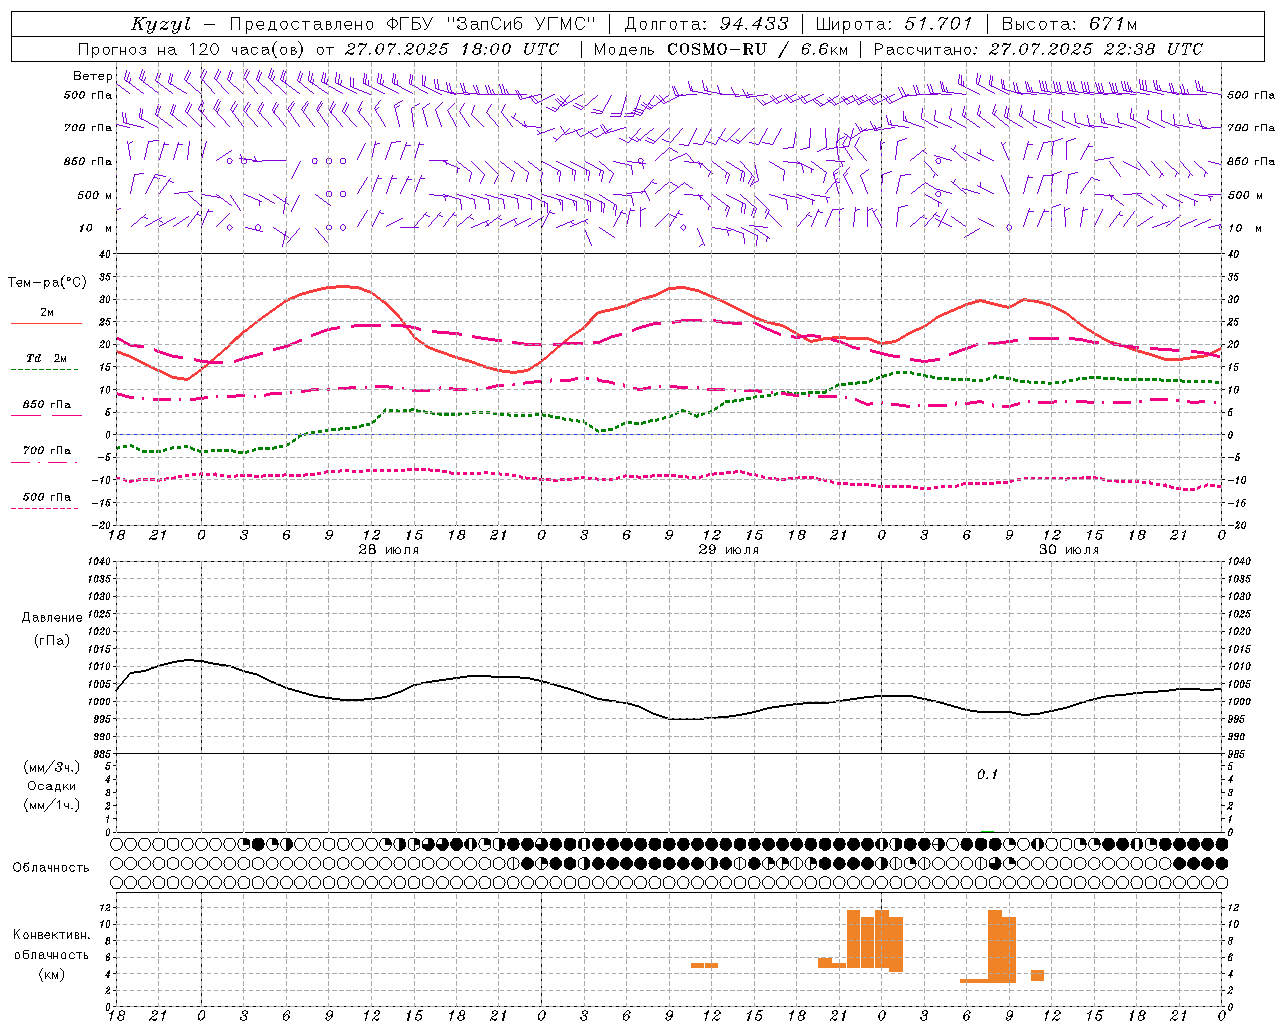
Task: Click the (гПа) pressure unit label
Action: (x=52, y=640)
